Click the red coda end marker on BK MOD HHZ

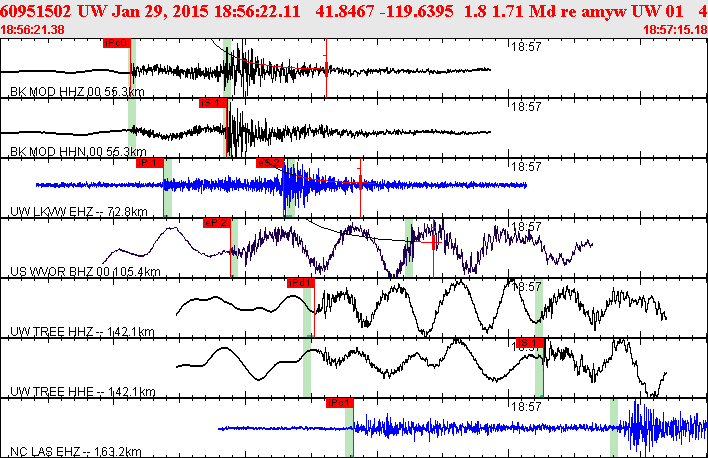pyautogui.click(x=326, y=69)
